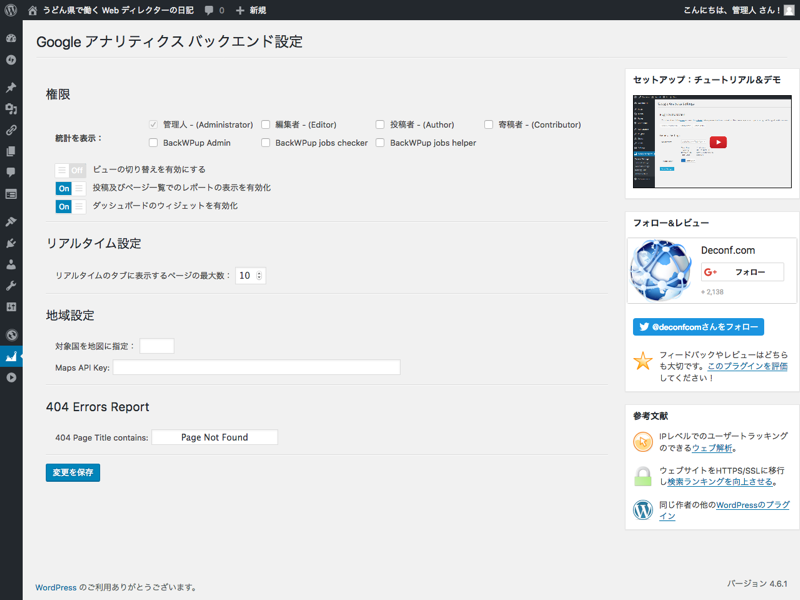Click the green padlock icon

(643, 476)
